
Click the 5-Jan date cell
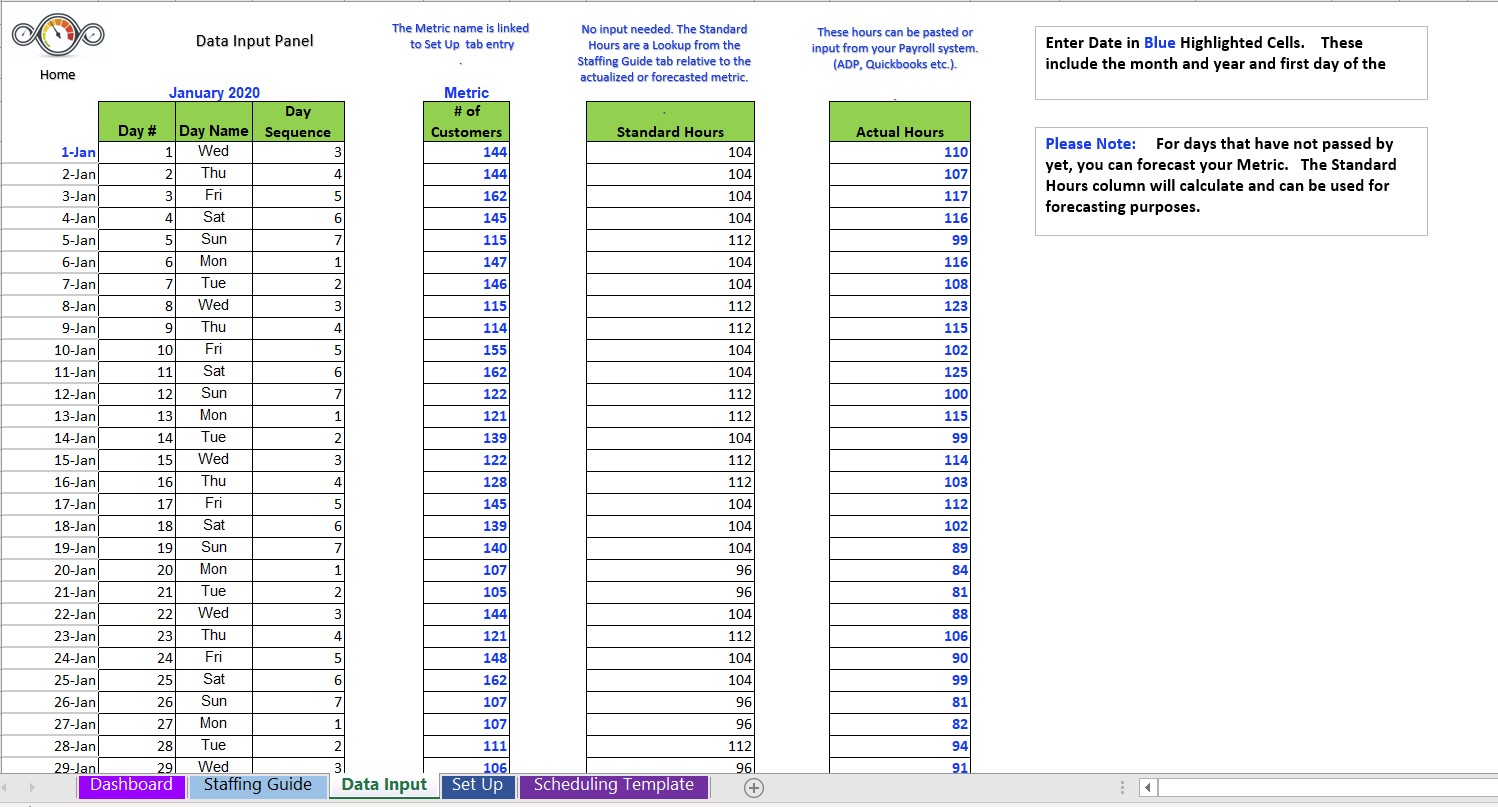[50, 240]
